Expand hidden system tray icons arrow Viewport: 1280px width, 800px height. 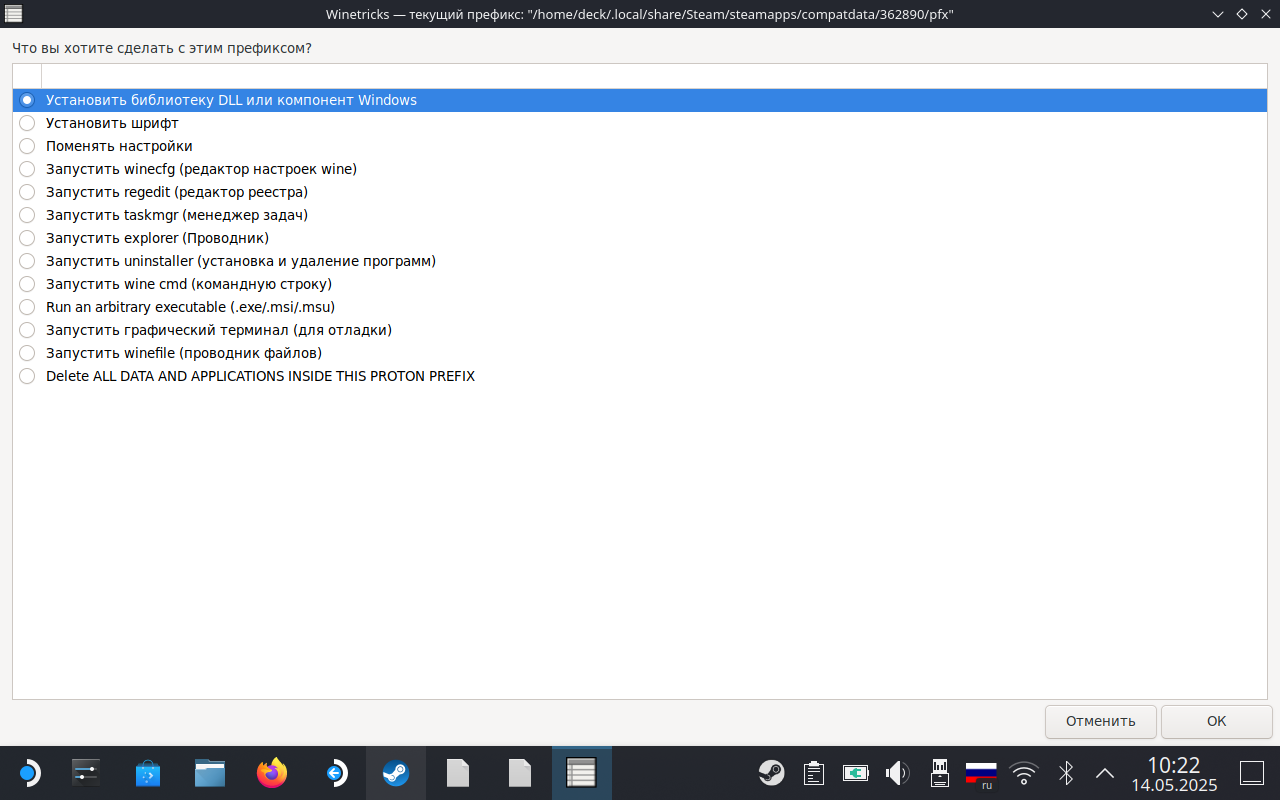click(x=1105, y=773)
